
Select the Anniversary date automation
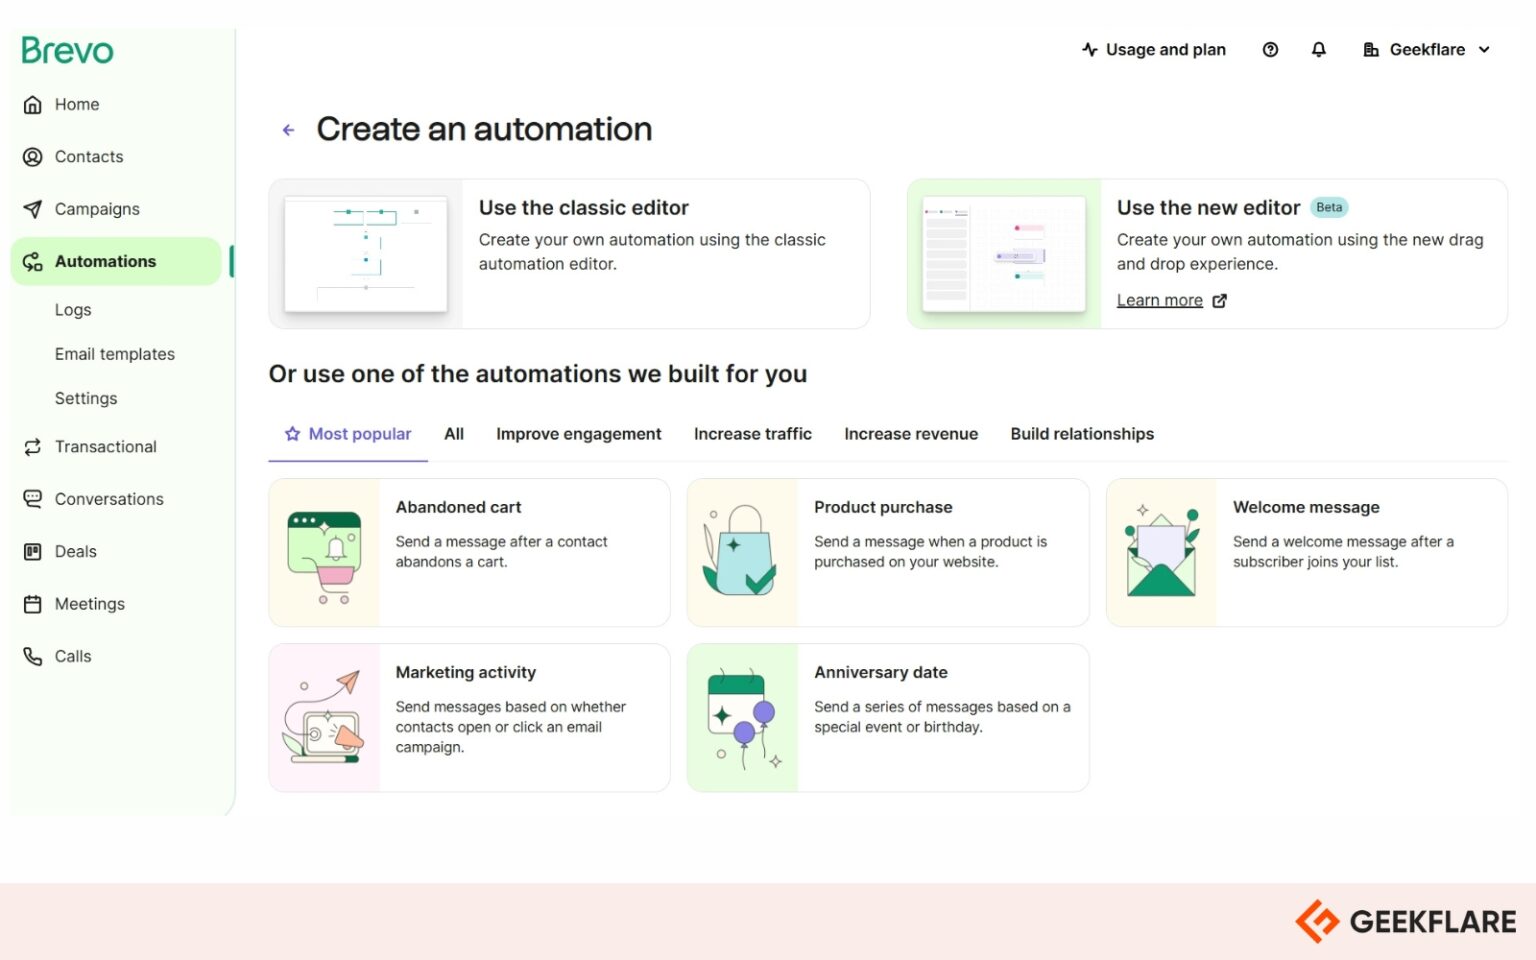tap(888, 718)
